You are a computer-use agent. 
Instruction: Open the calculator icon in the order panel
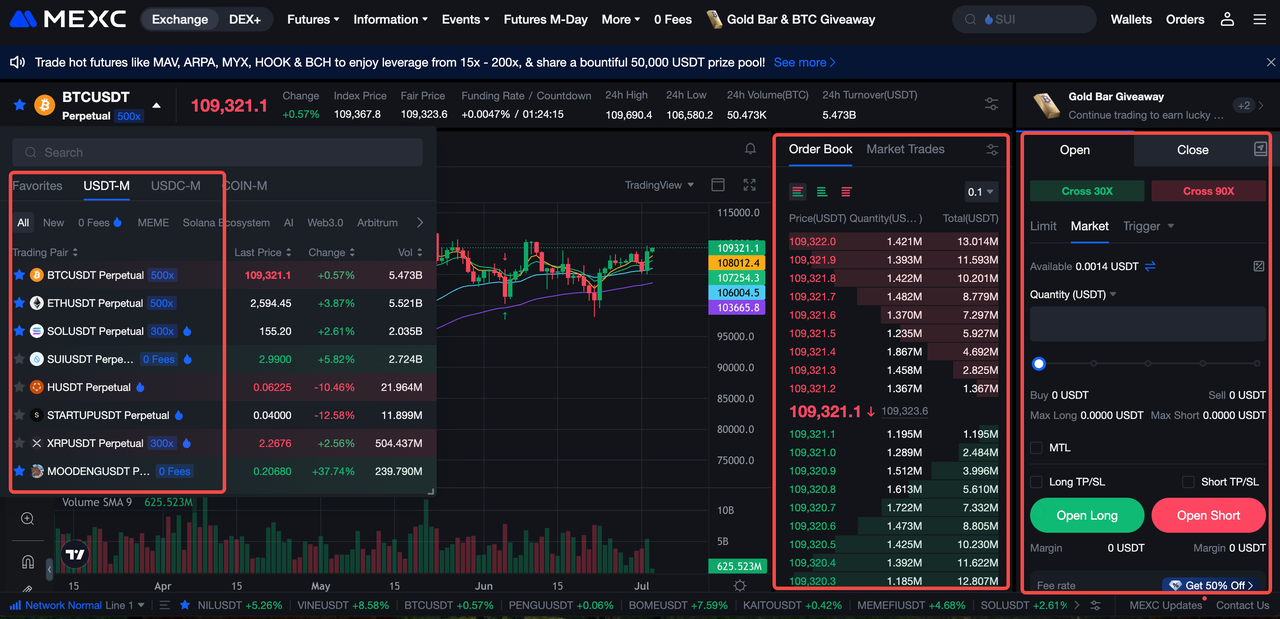click(1259, 266)
